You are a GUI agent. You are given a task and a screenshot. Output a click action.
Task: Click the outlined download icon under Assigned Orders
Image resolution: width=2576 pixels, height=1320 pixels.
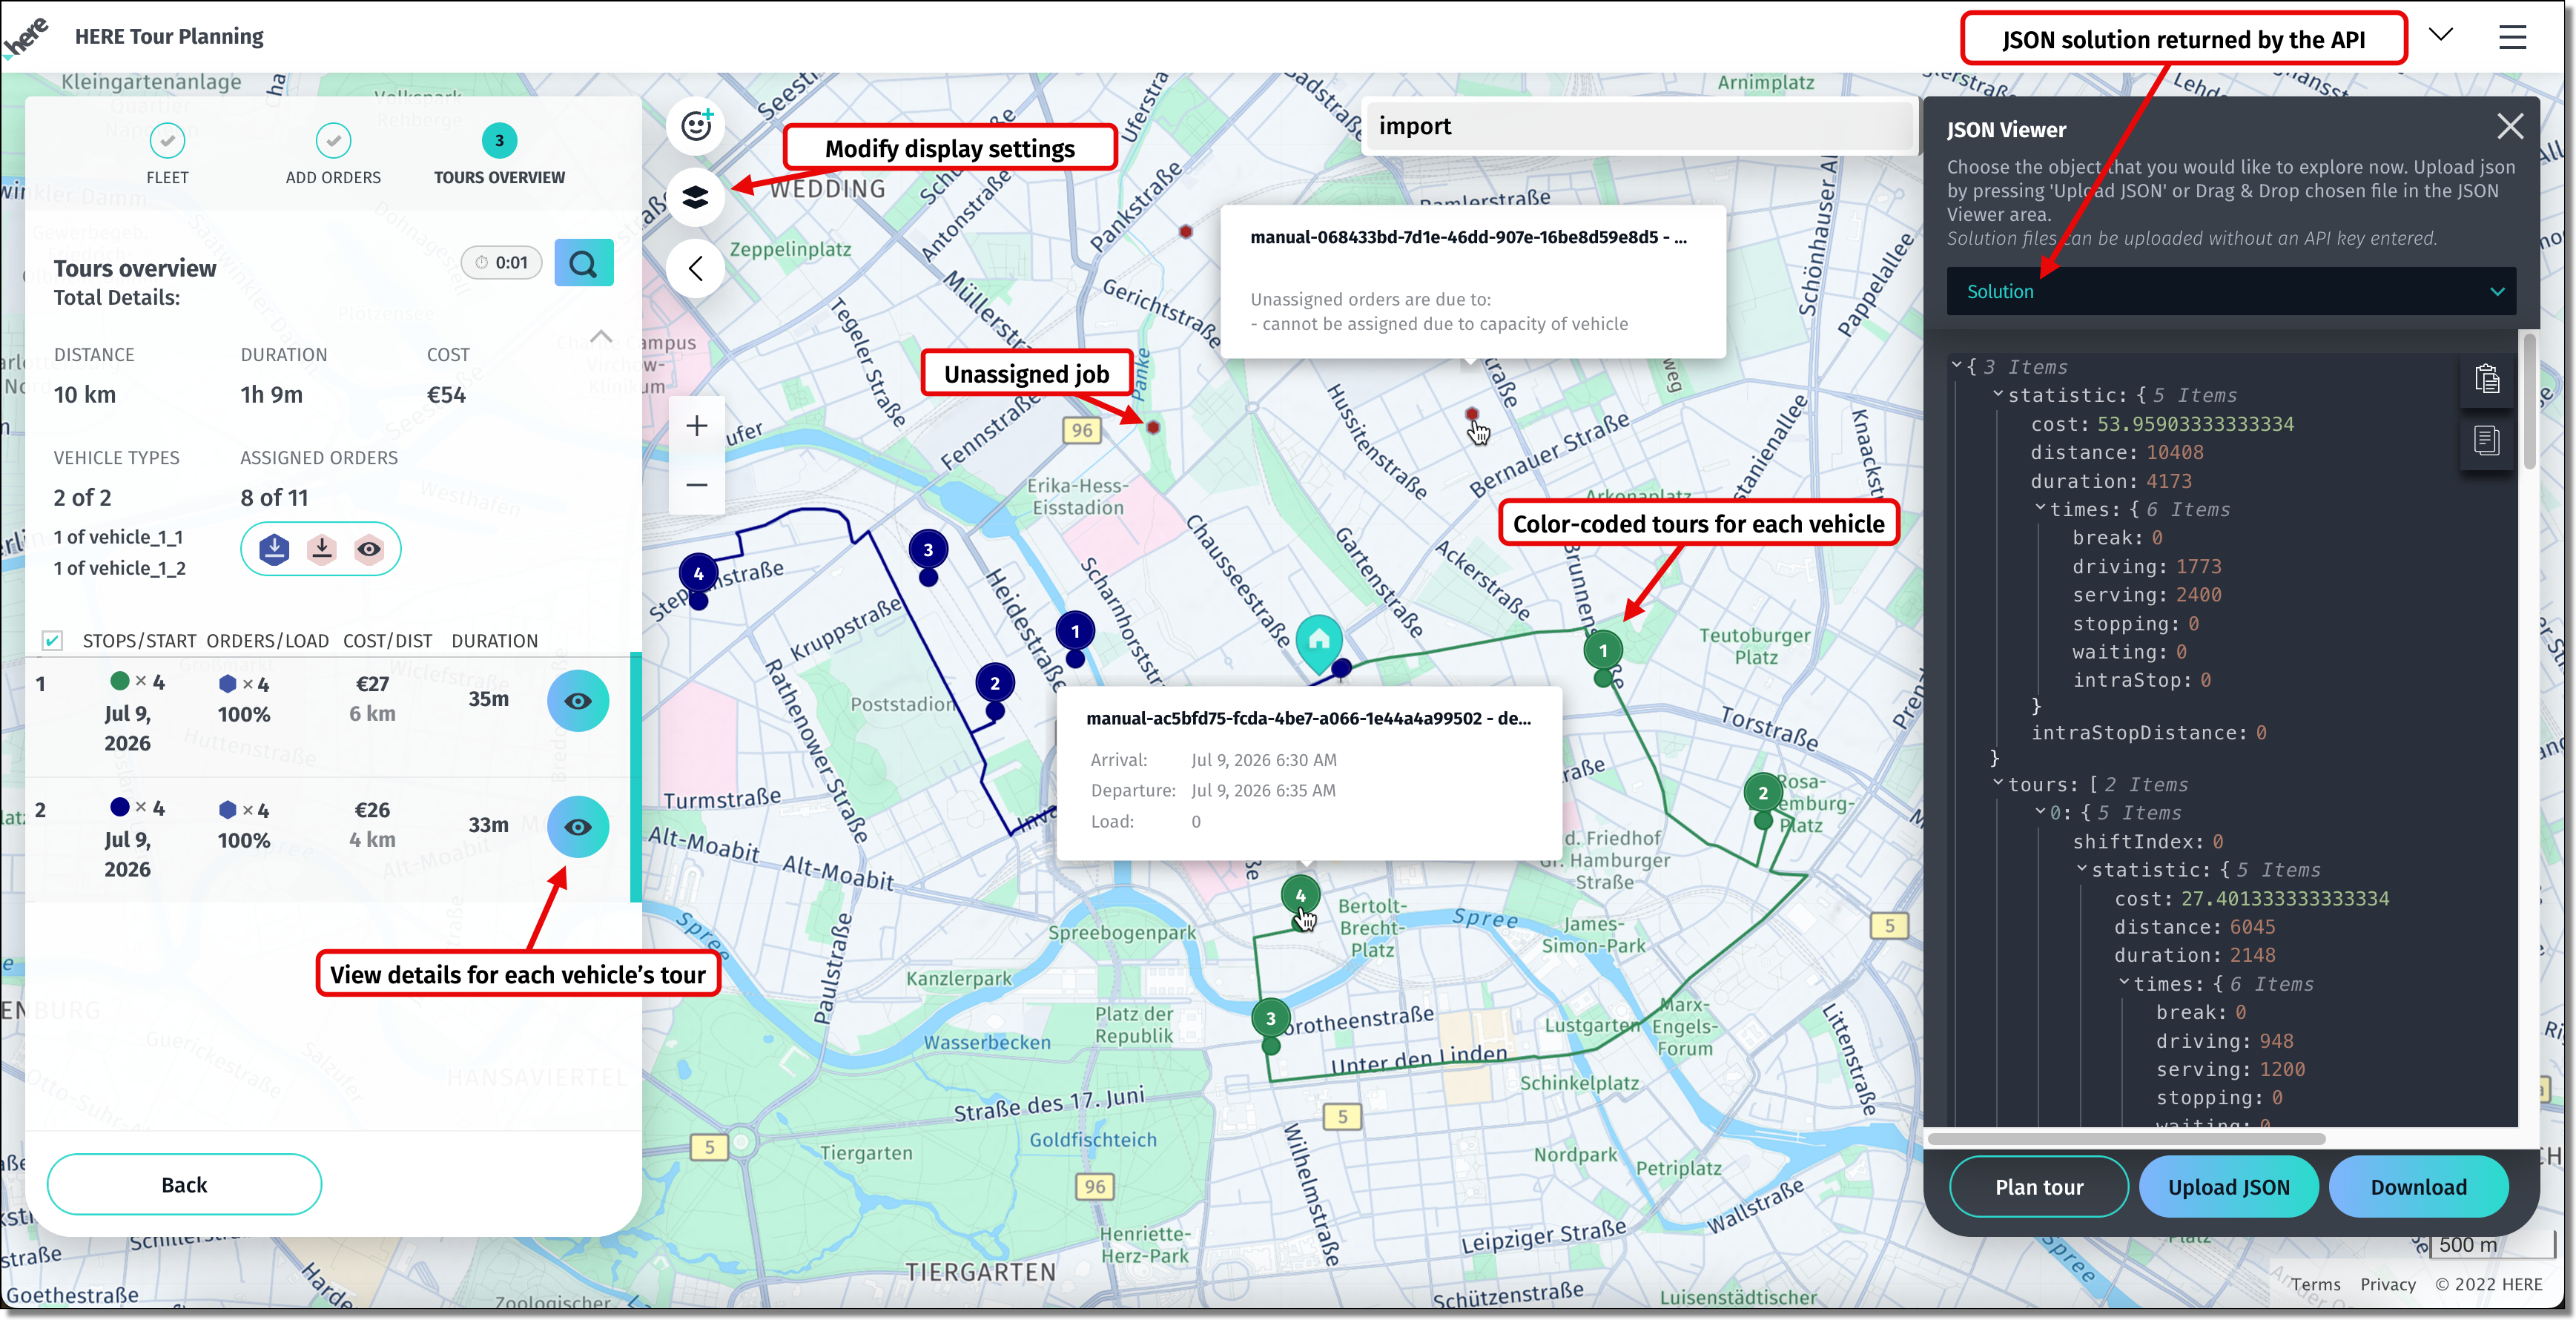[322, 549]
